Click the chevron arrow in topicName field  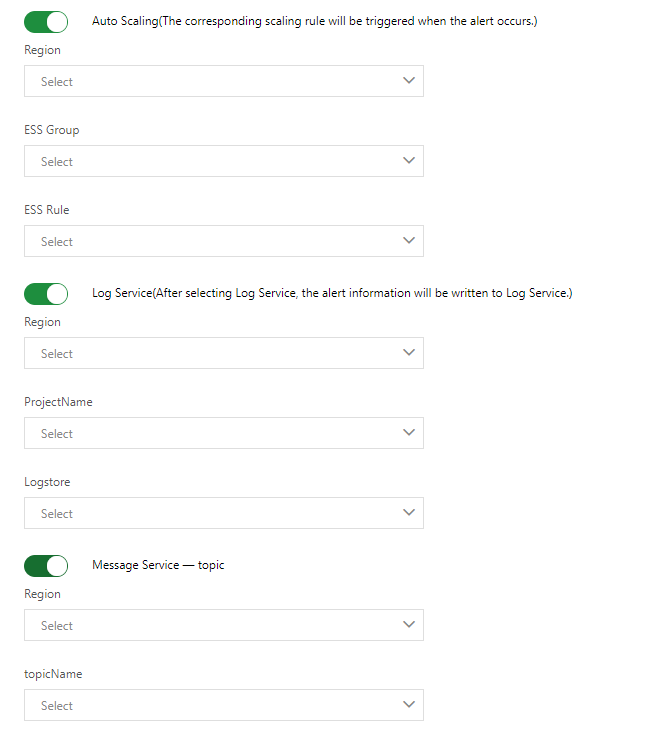coord(408,704)
